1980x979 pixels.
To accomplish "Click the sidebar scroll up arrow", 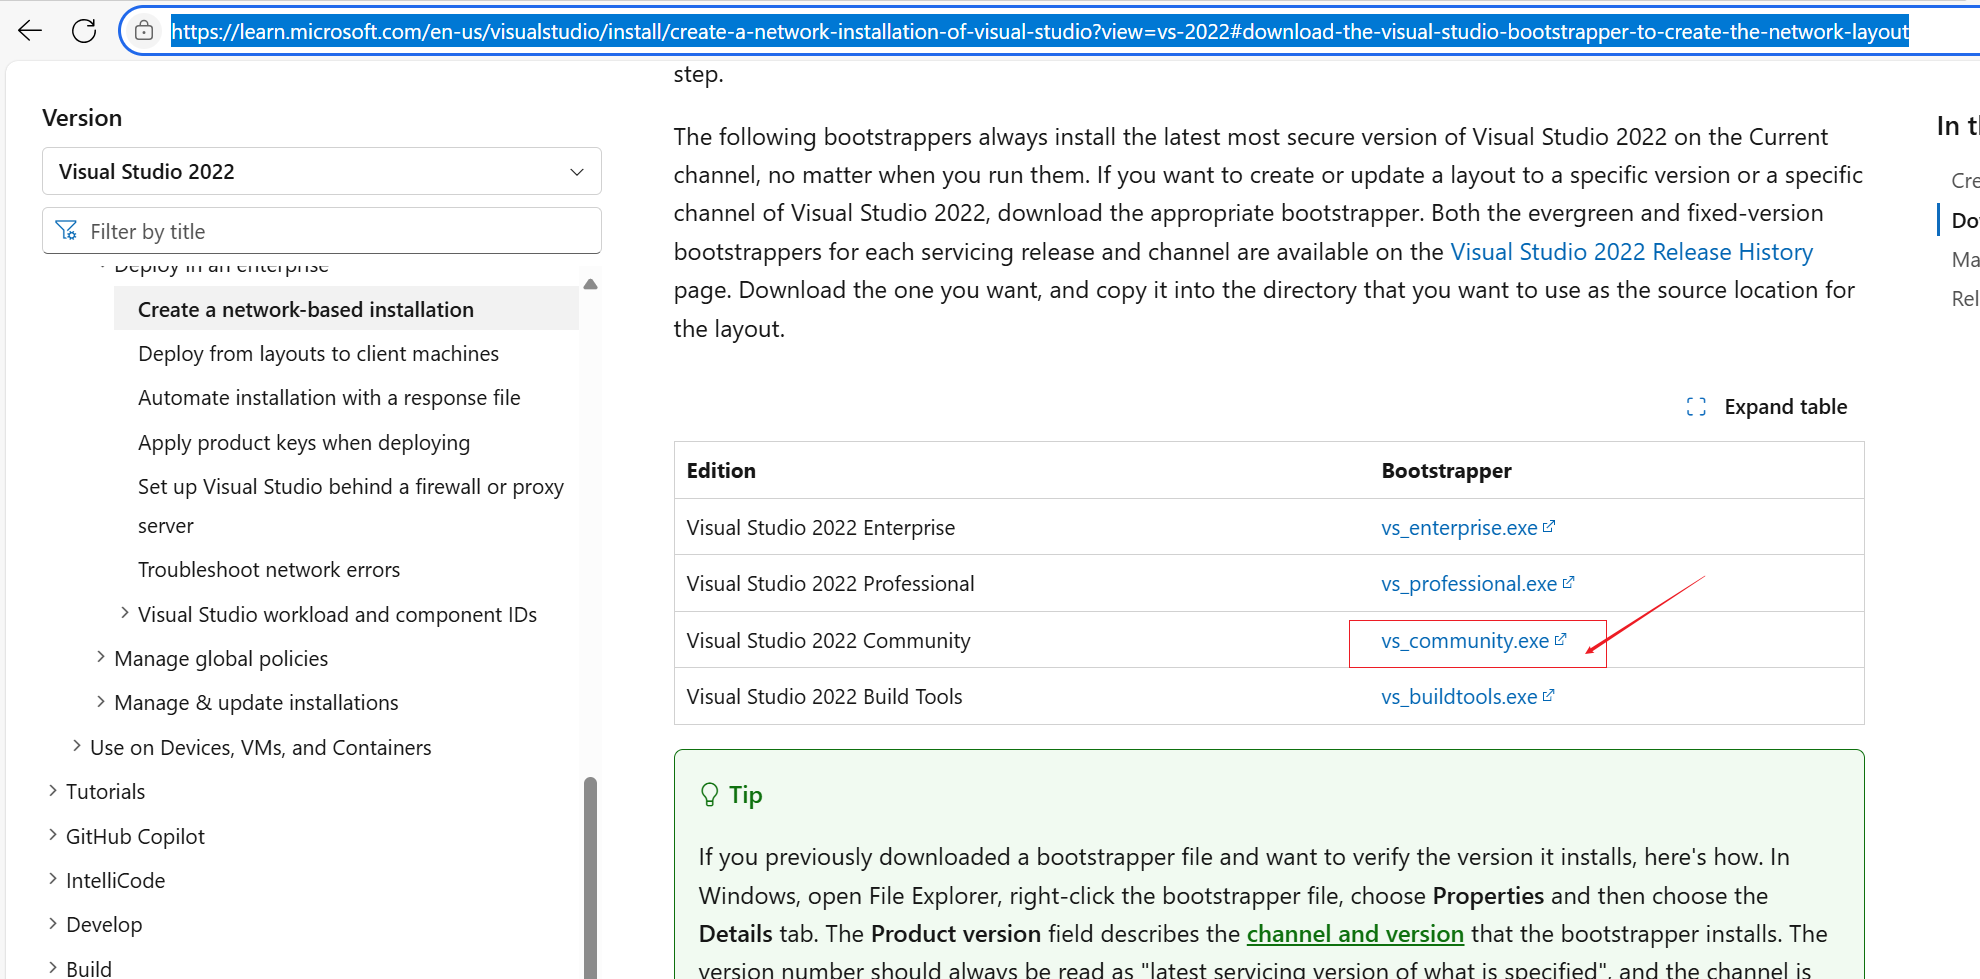I will (590, 284).
